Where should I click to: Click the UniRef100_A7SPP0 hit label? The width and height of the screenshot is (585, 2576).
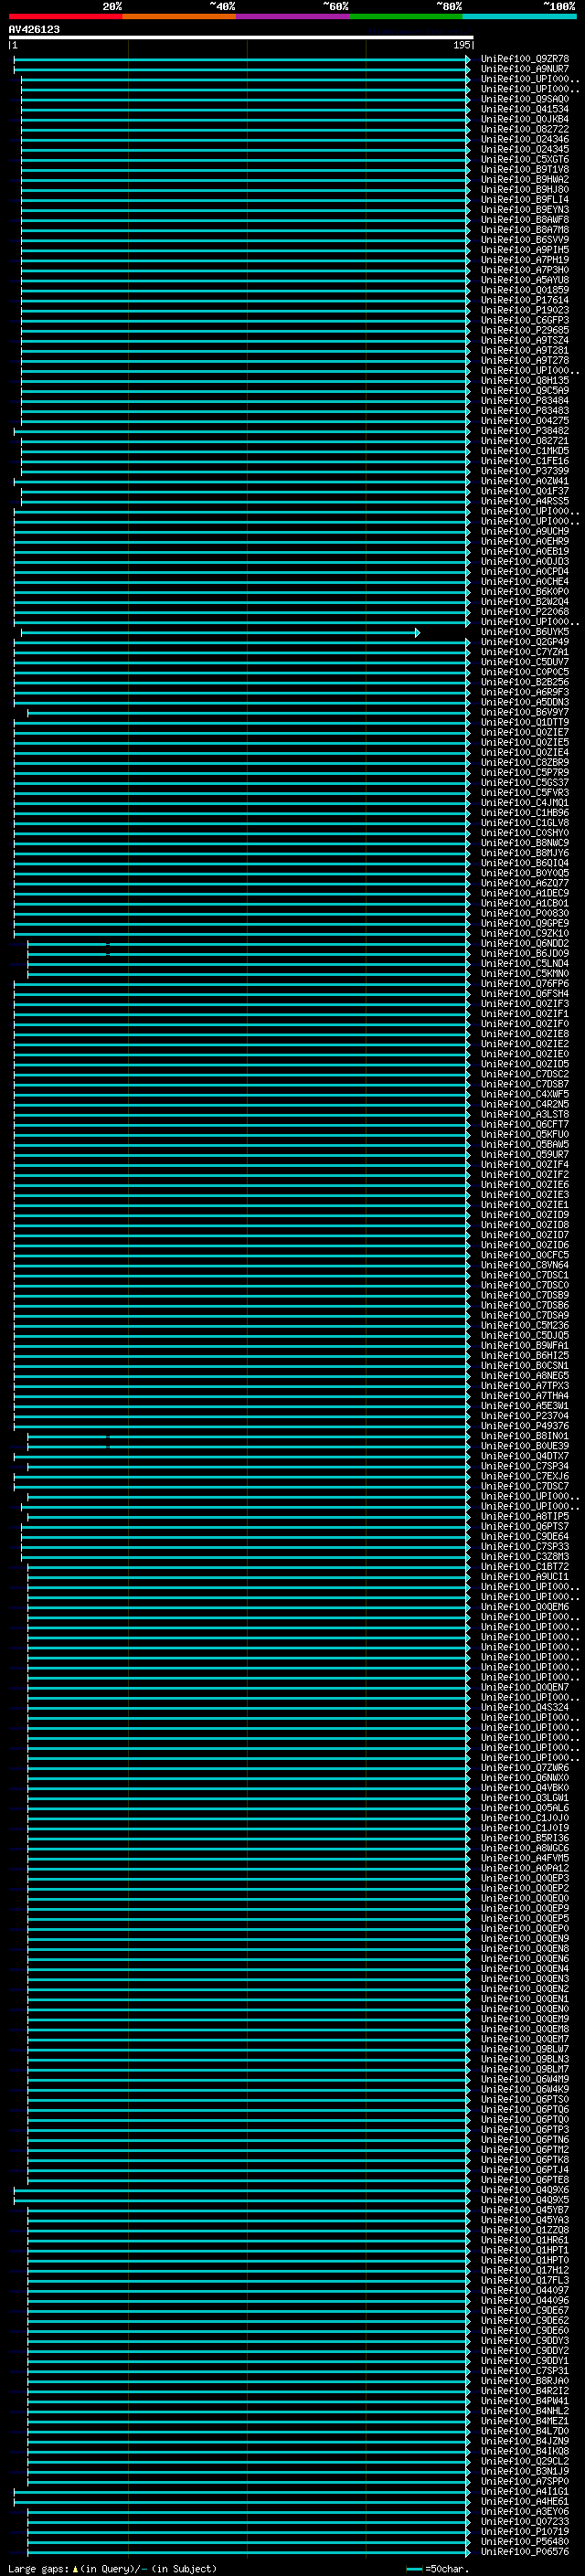(x=524, y=2481)
